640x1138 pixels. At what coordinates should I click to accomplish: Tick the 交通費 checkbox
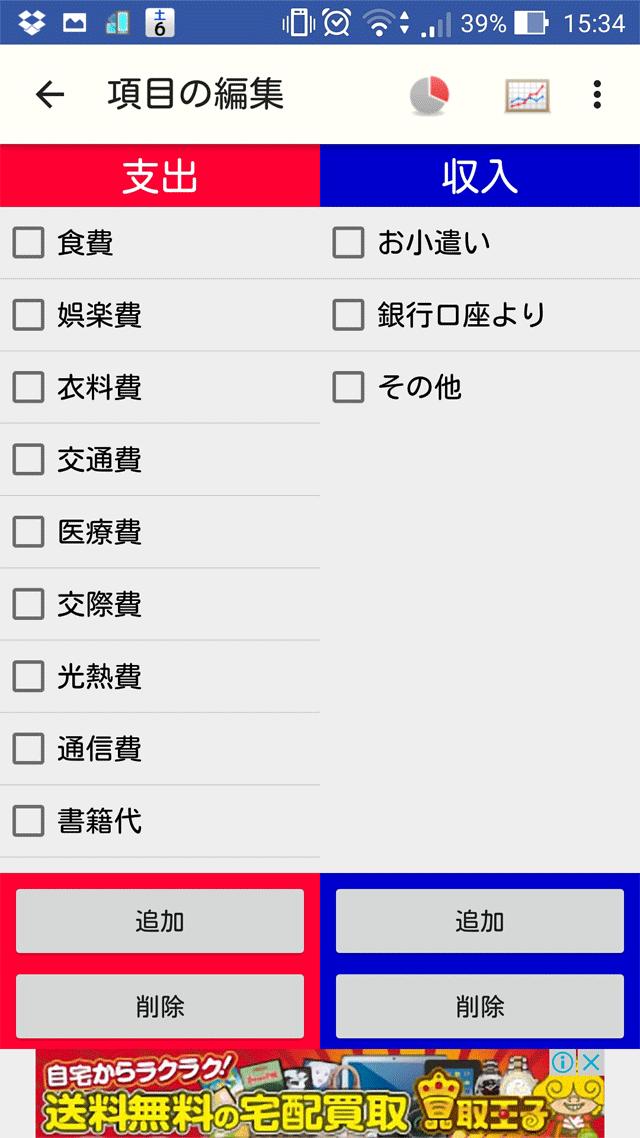[x=28, y=459]
